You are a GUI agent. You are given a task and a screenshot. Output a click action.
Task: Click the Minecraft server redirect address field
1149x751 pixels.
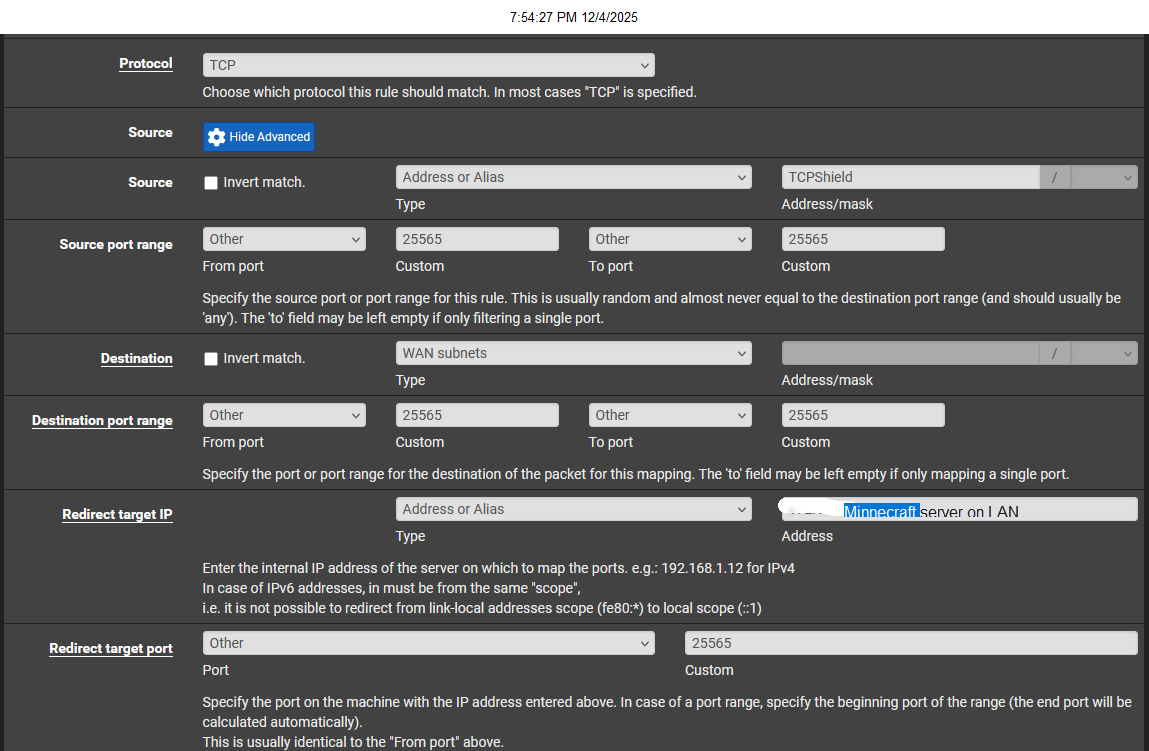tap(956, 508)
